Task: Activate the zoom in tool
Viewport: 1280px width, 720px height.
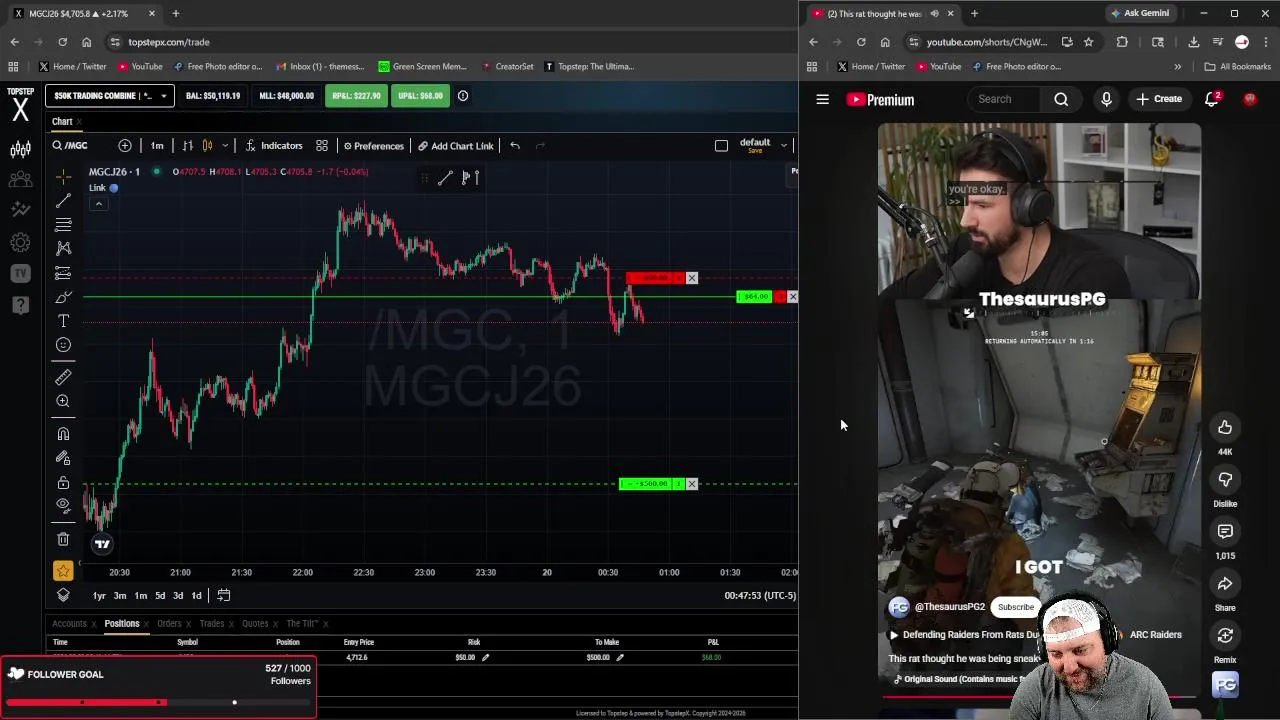Action: click(63, 401)
